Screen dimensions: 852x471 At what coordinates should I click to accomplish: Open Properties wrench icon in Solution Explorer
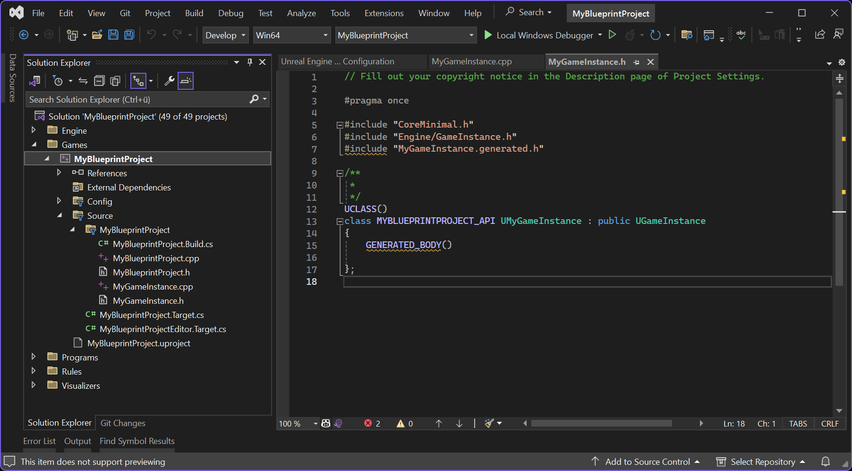pyautogui.click(x=169, y=81)
